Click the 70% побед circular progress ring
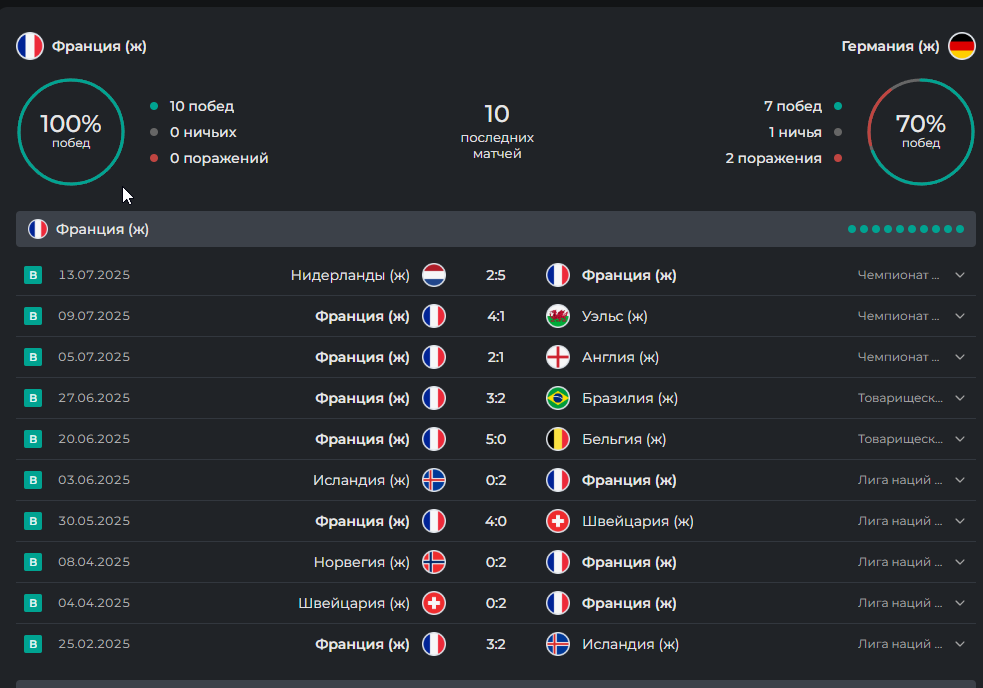The width and height of the screenshot is (983, 688). (x=920, y=132)
